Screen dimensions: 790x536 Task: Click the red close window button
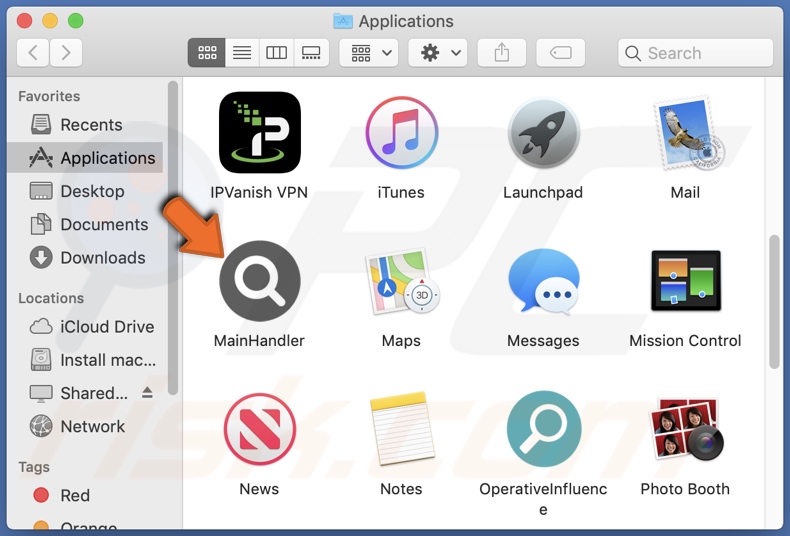(x=24, y=21)
